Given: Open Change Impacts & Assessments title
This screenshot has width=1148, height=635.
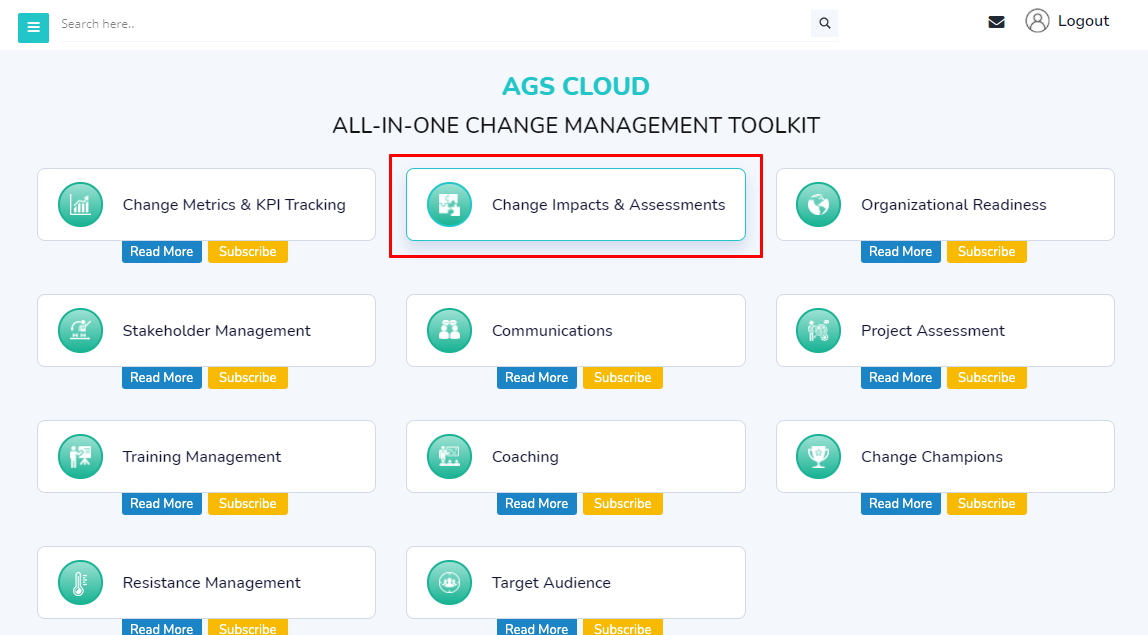Looking at the screenshot, I should point(608,204).
